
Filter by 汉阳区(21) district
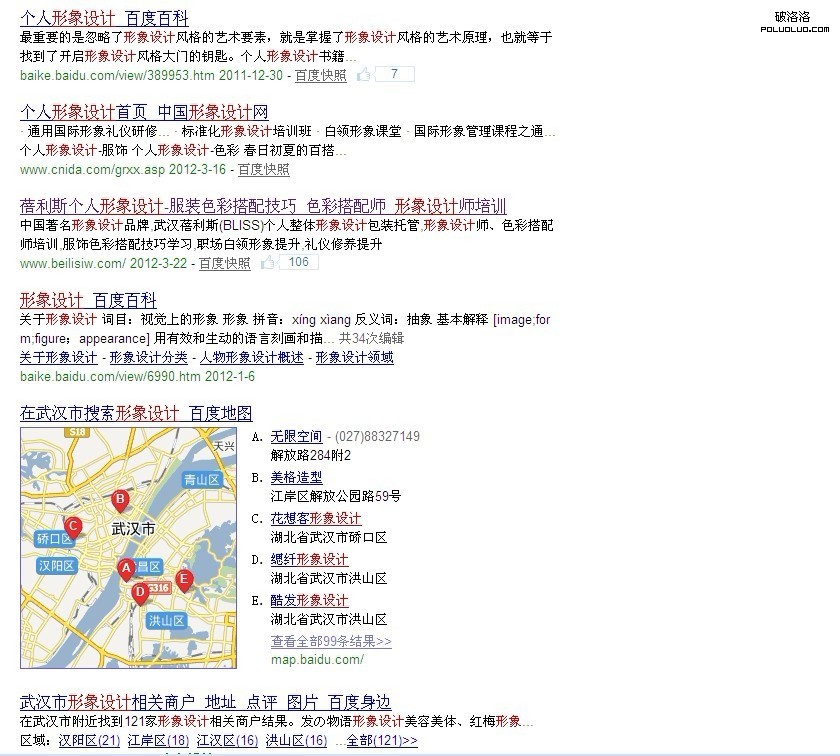(x=90, y=740)
